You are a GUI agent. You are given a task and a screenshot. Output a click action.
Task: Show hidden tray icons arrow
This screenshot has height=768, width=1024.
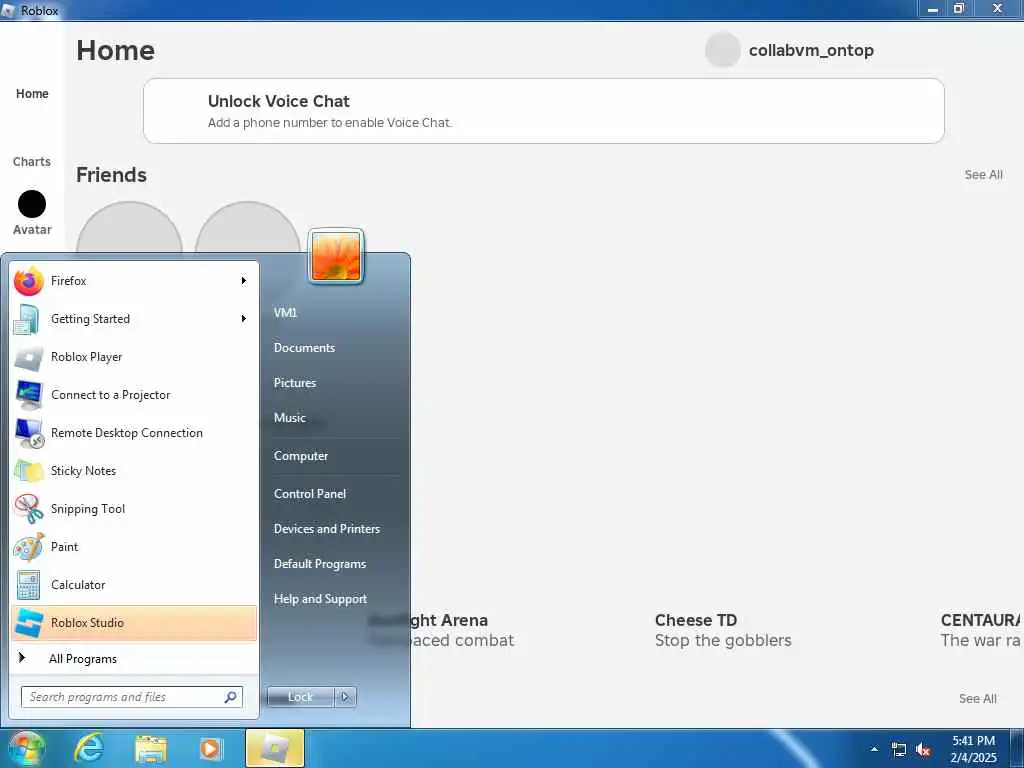[x=874, y=749]
